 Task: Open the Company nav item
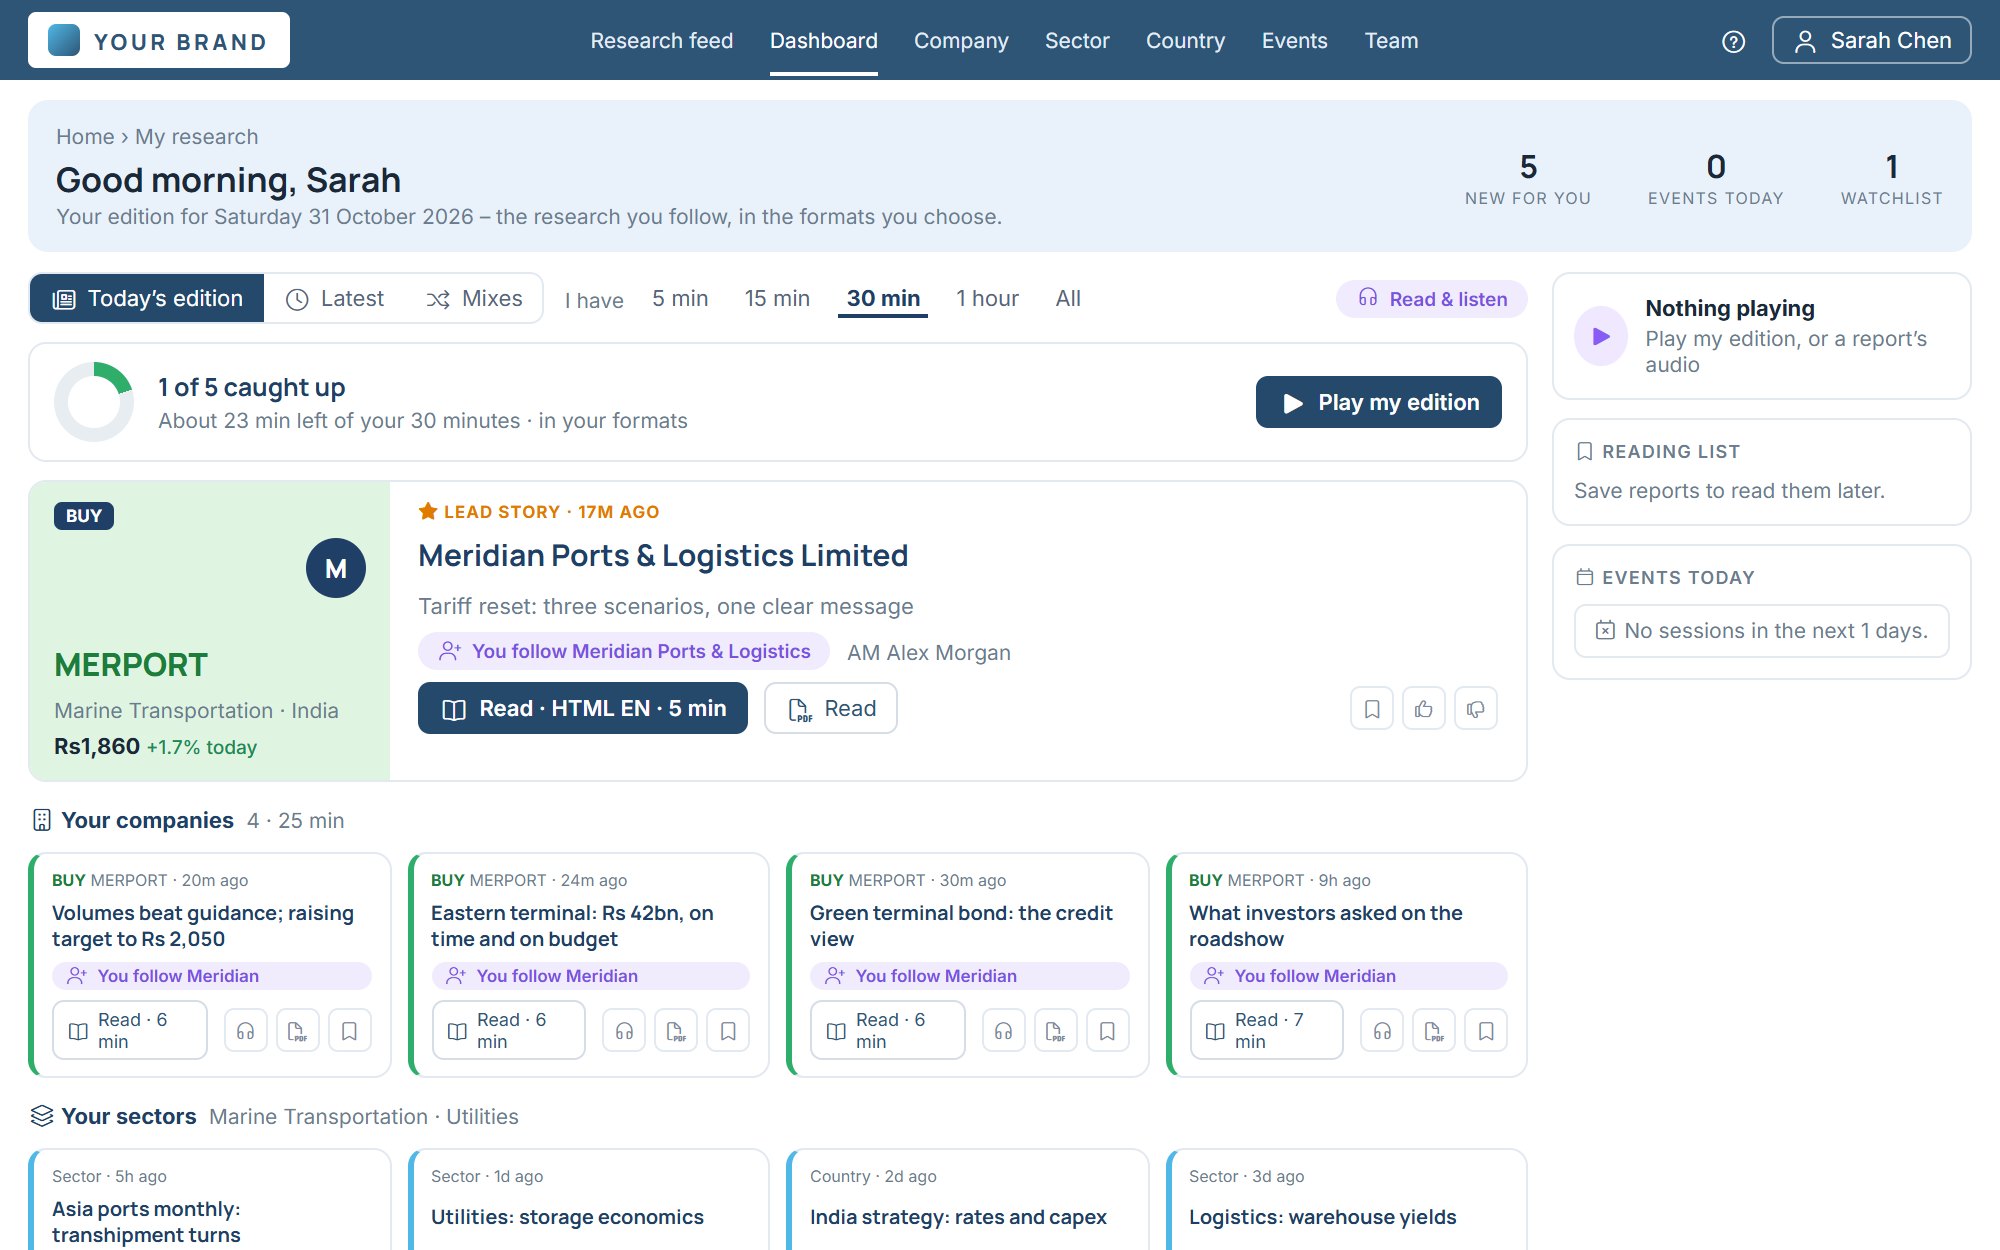961,41
